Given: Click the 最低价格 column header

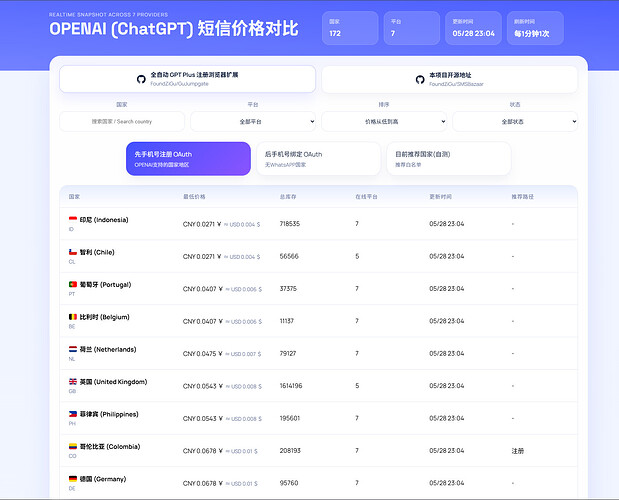Looking at the screenshot, I should click(x=194, y=197).
